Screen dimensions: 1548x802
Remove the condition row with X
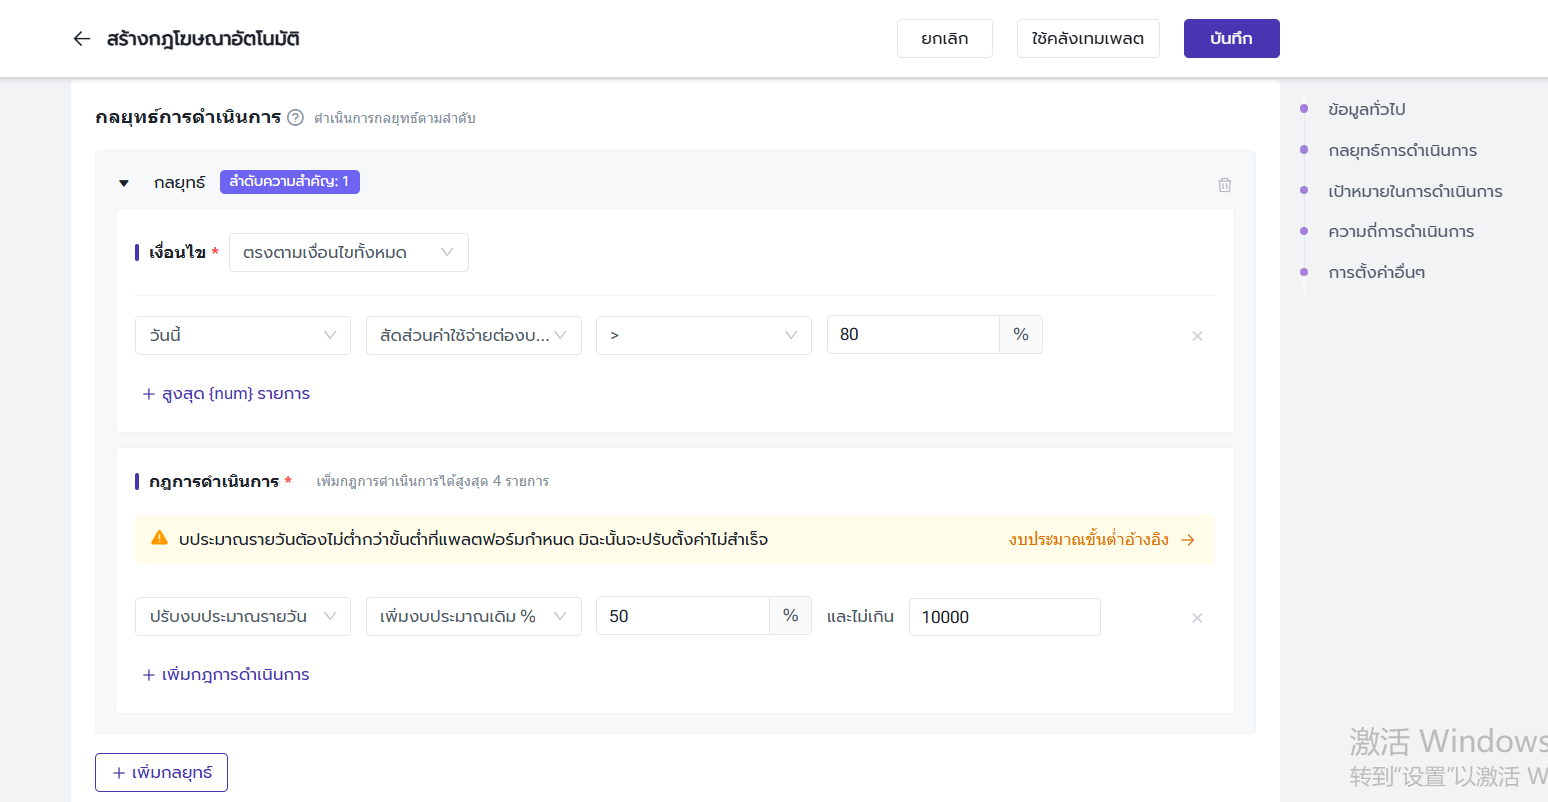[x=1196, y=336]
